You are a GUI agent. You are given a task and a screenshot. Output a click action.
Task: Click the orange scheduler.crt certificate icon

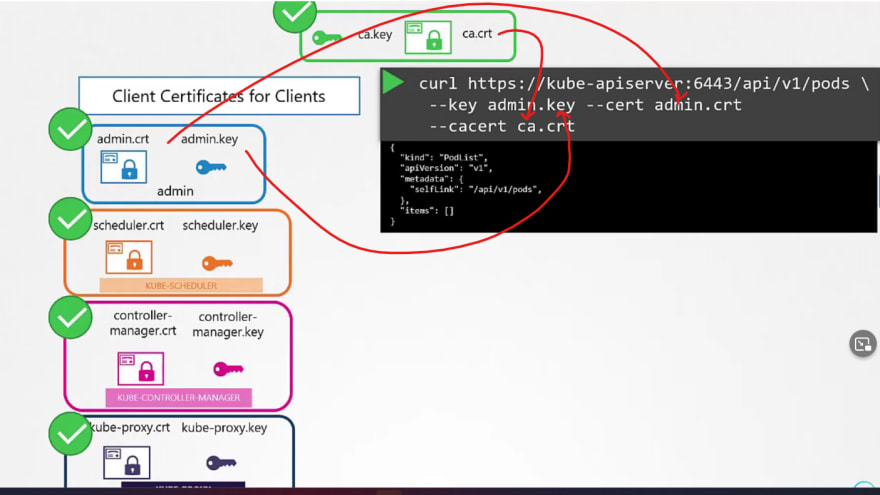click(x=129, y=257)
